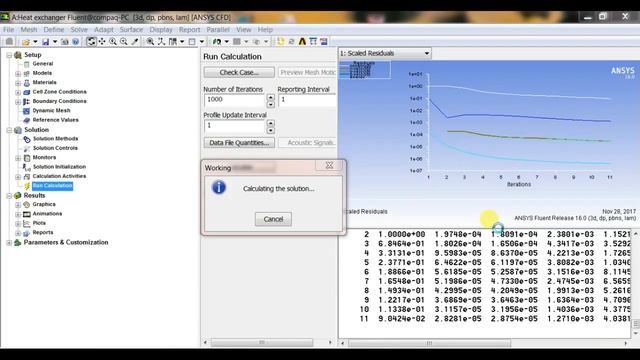This screenshot has height=360, width=640.
Task: Click the Preview Mesh Motion button
Action: tap(307, 73)
